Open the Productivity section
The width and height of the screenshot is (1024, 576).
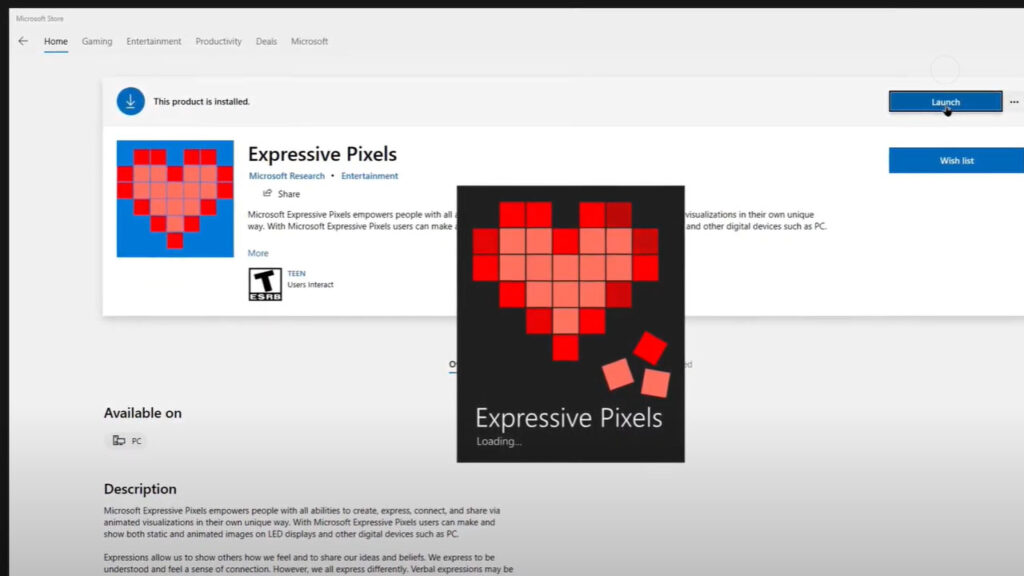pyautogui.click(x=218, y=41)
